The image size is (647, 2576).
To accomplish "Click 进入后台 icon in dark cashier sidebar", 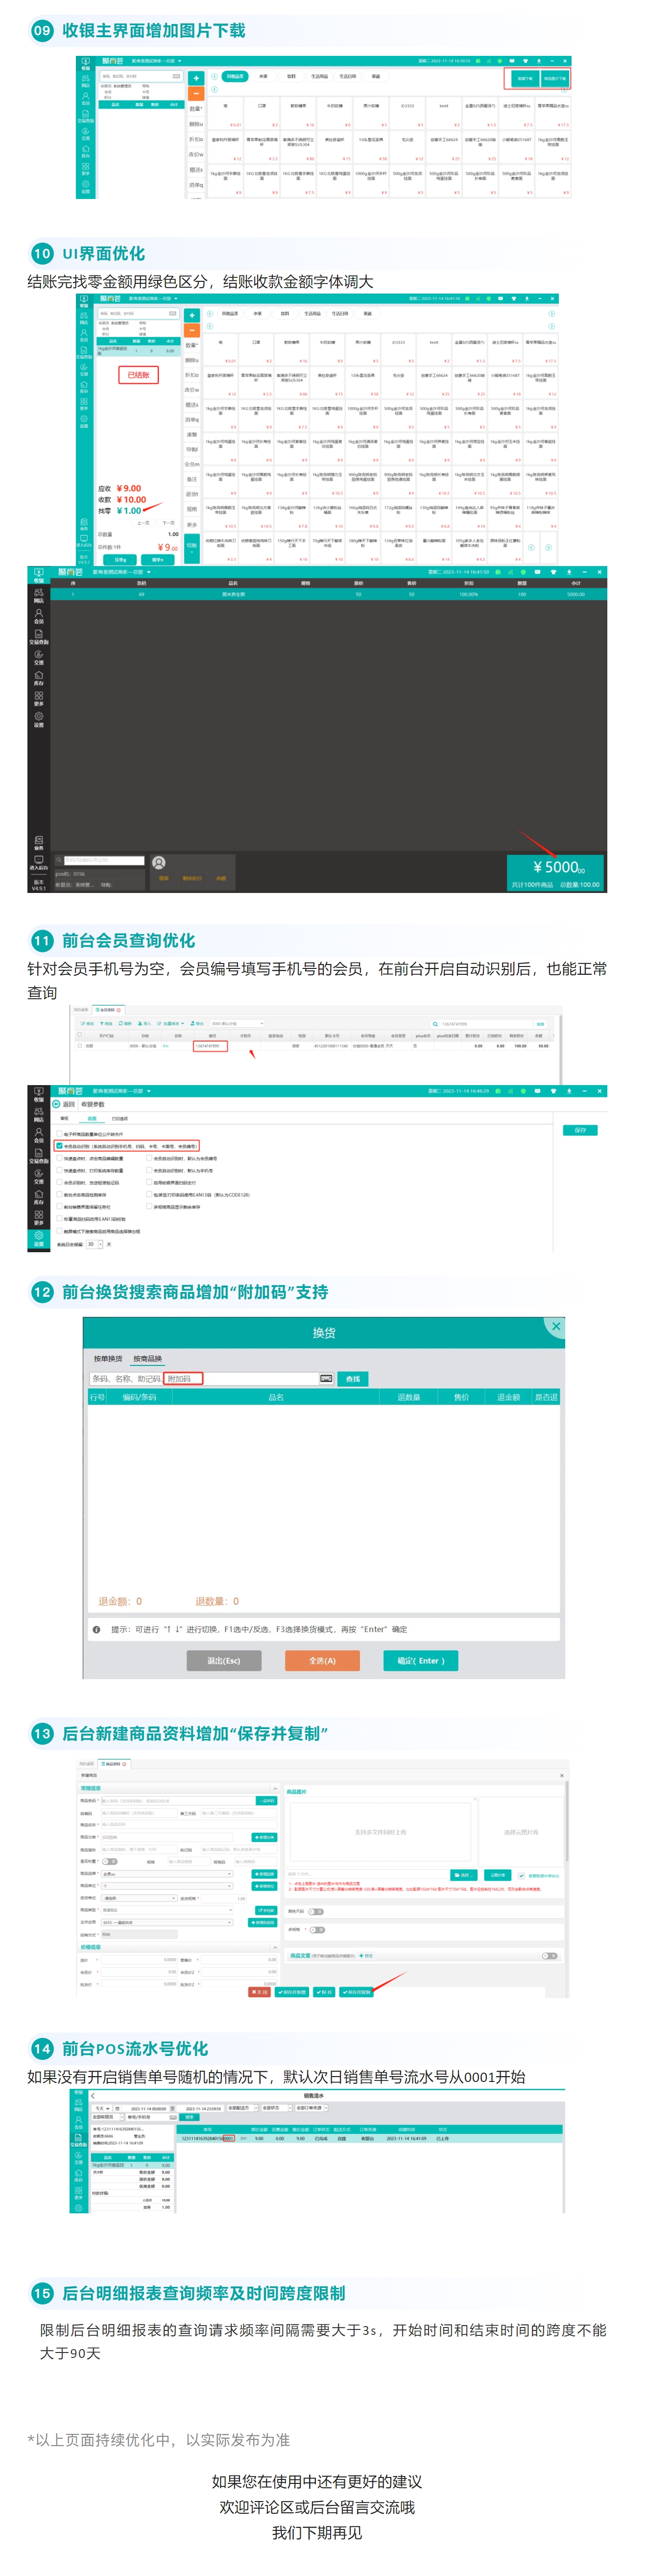I will pyautogui.click(x=38, y=862).
